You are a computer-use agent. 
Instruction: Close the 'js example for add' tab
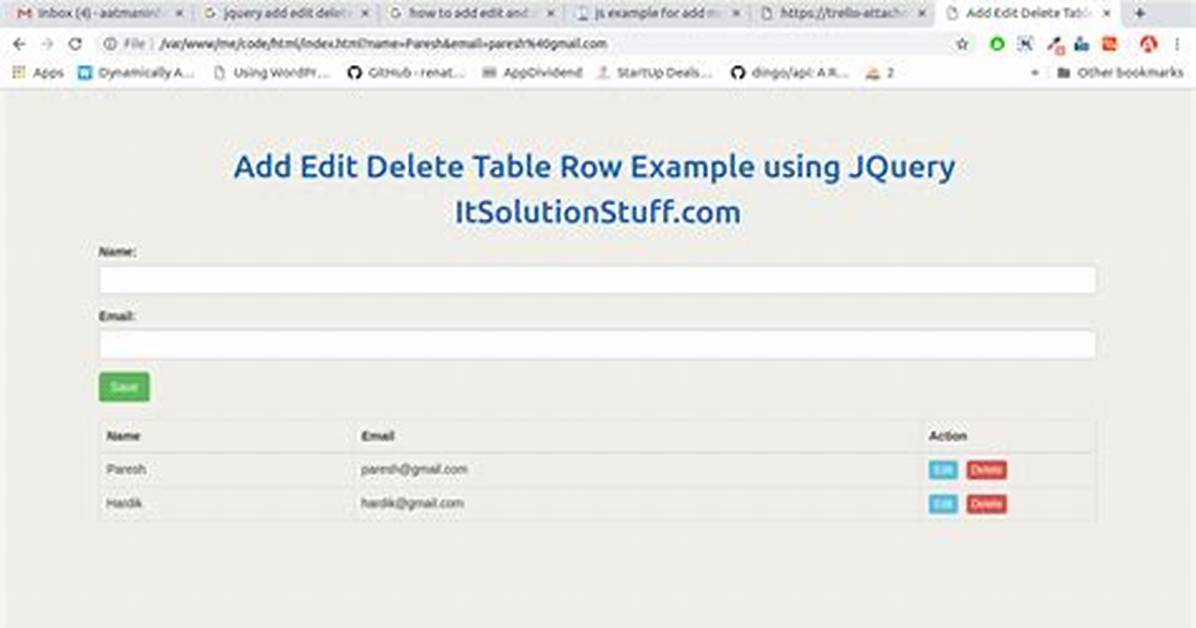pyautogui.click(x=736, y=13)
